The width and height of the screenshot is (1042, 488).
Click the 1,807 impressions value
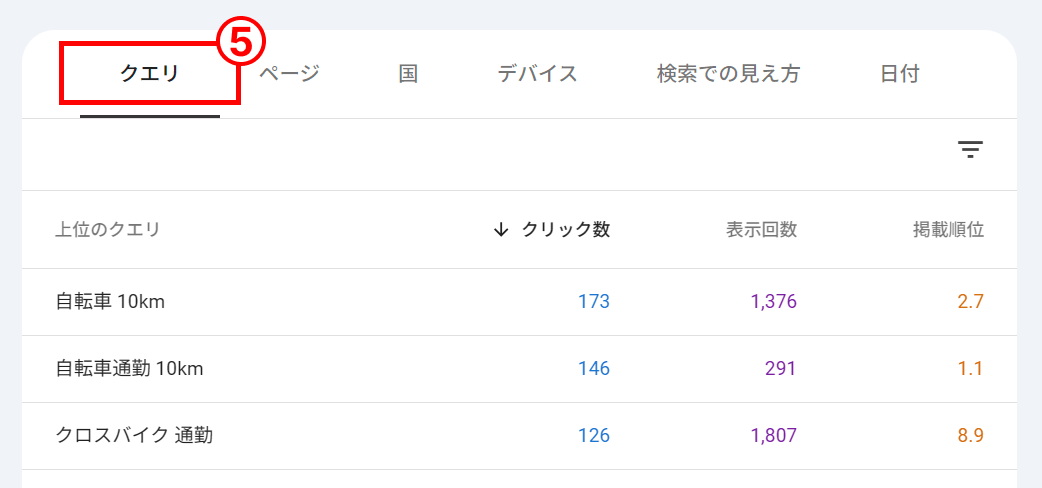[774, 435]
